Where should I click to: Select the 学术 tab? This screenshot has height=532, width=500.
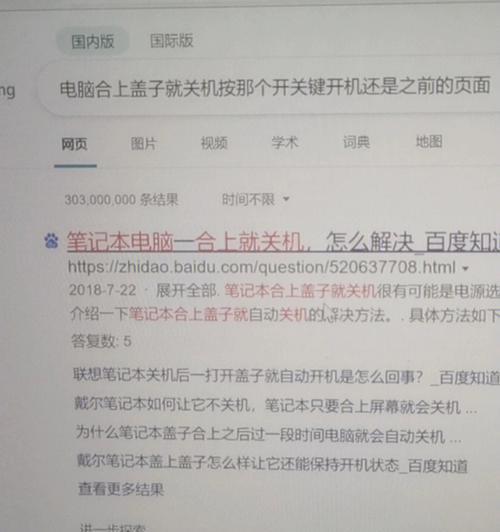tap(285, 142)
